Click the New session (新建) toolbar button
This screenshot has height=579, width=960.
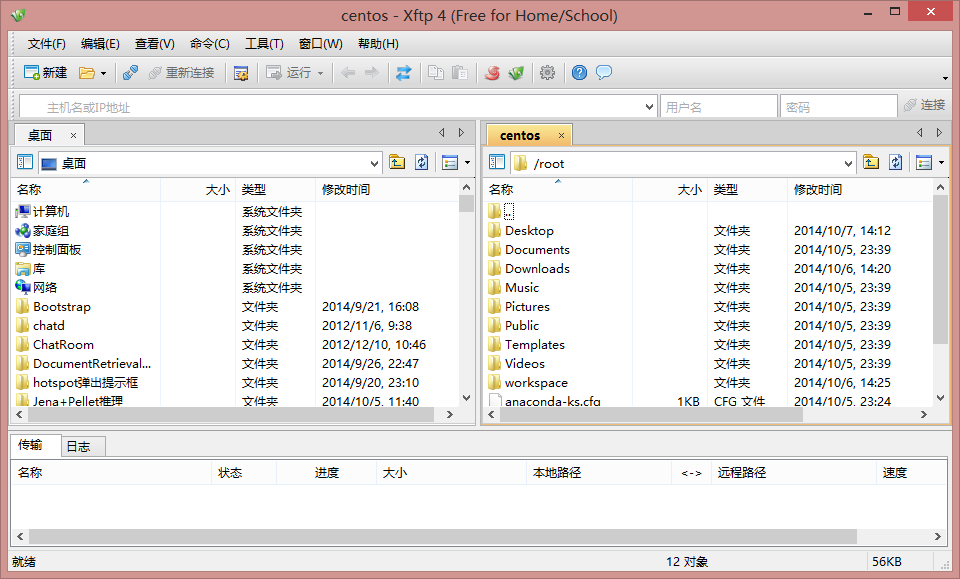pyautogui.click(x=45, y=73)
